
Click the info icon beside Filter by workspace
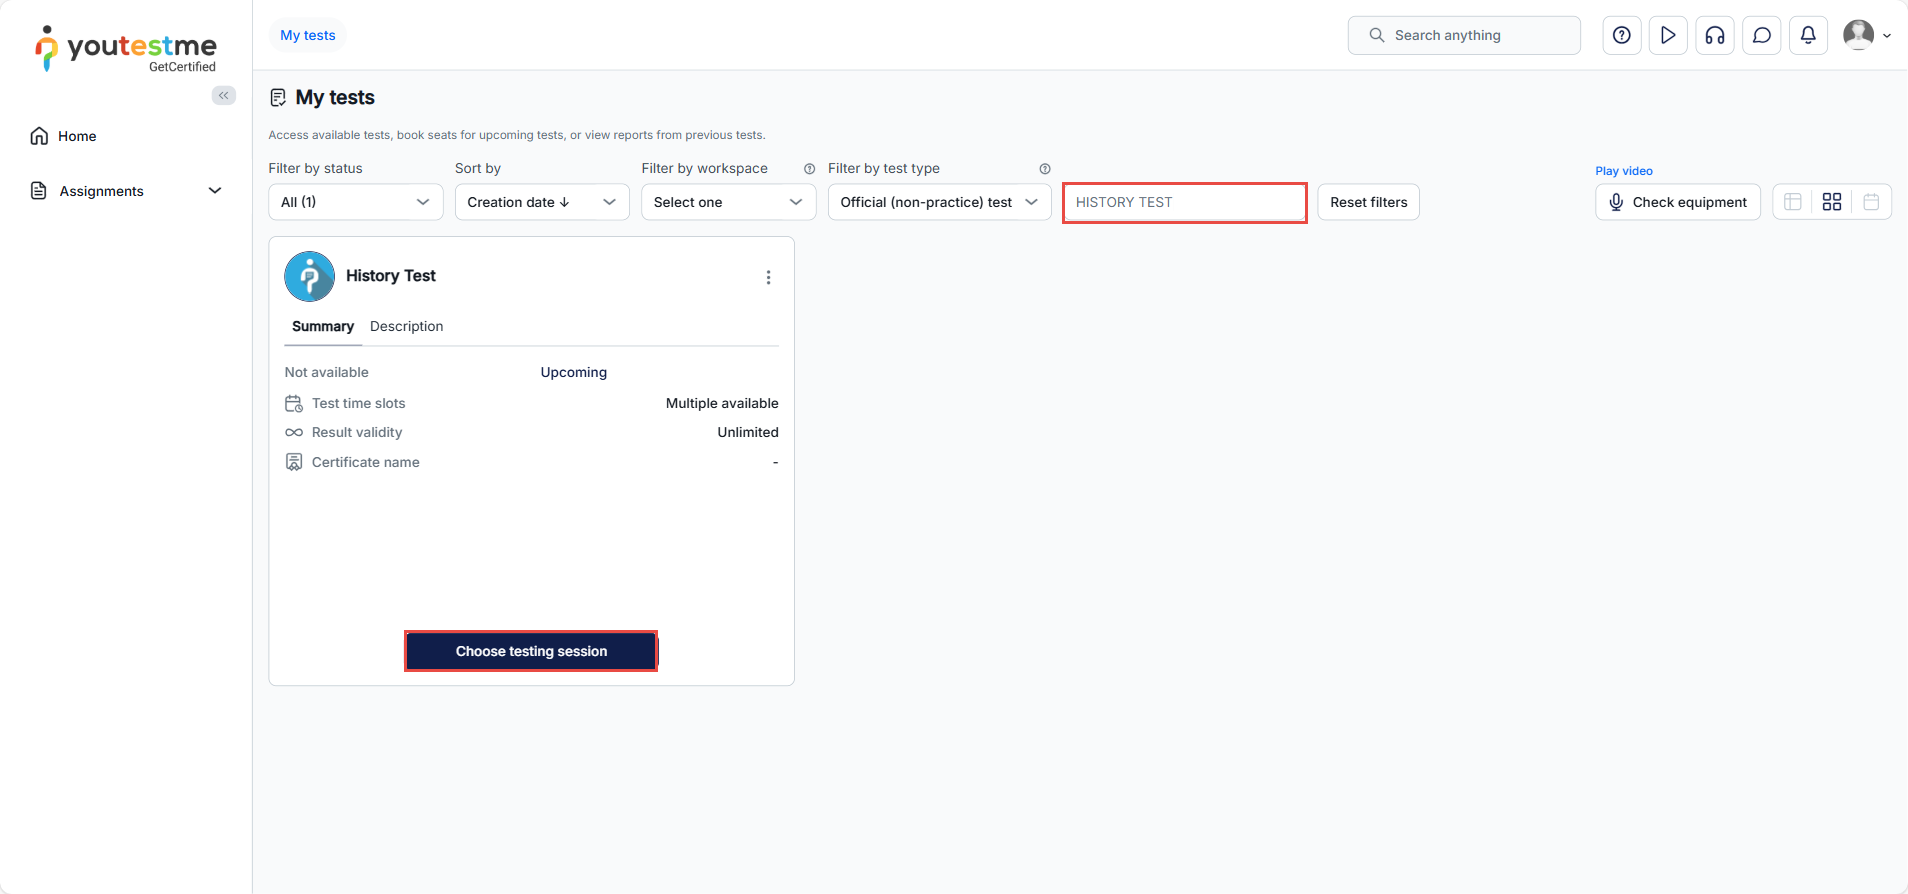pos(809,169)
